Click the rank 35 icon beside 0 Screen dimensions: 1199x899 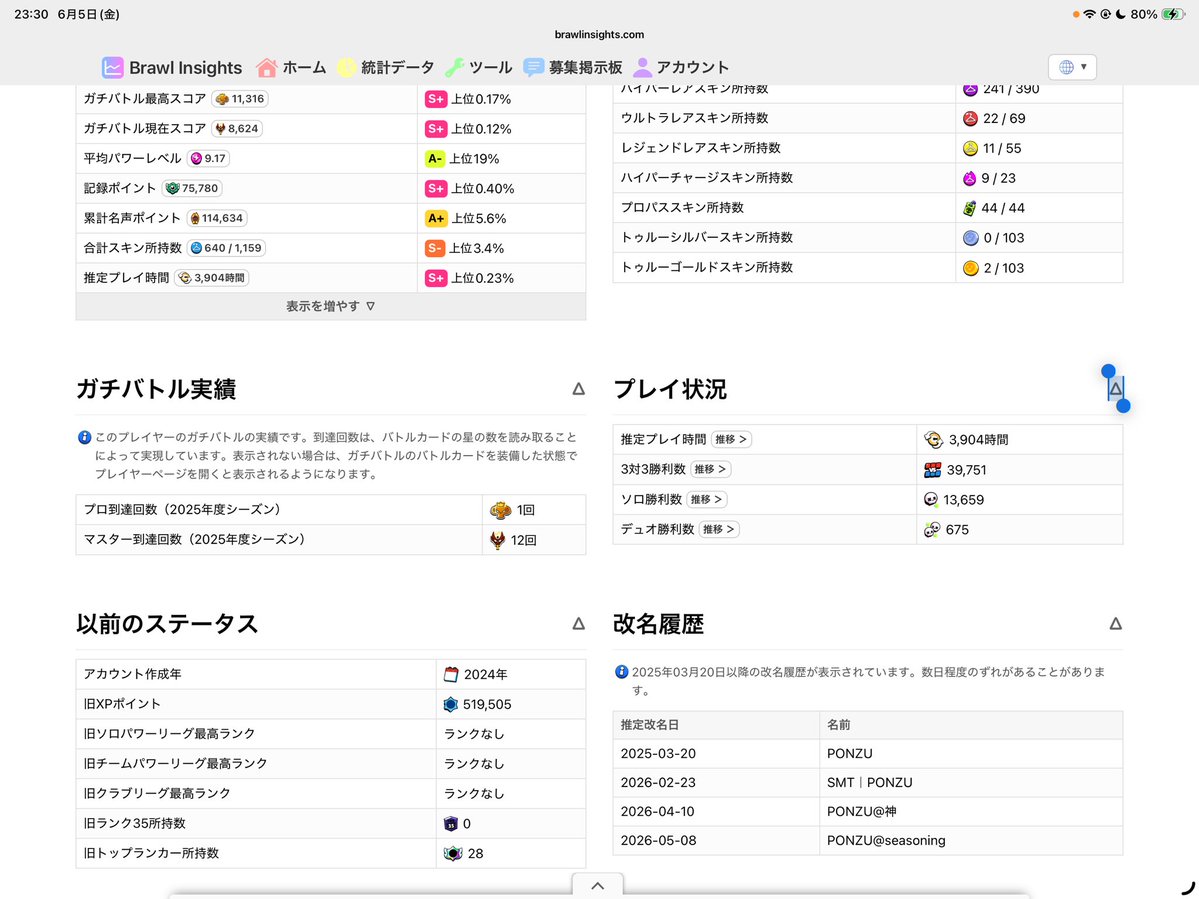coord(450,823)
